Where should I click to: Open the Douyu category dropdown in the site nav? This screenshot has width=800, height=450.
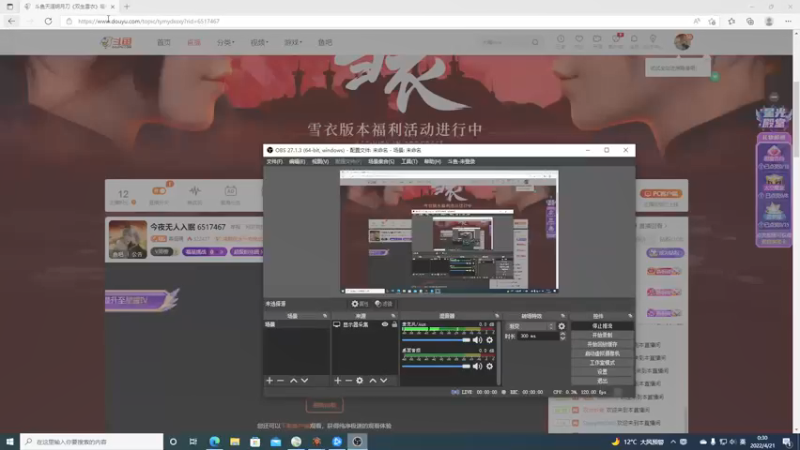pyautogui.click(x=226, y=42)
